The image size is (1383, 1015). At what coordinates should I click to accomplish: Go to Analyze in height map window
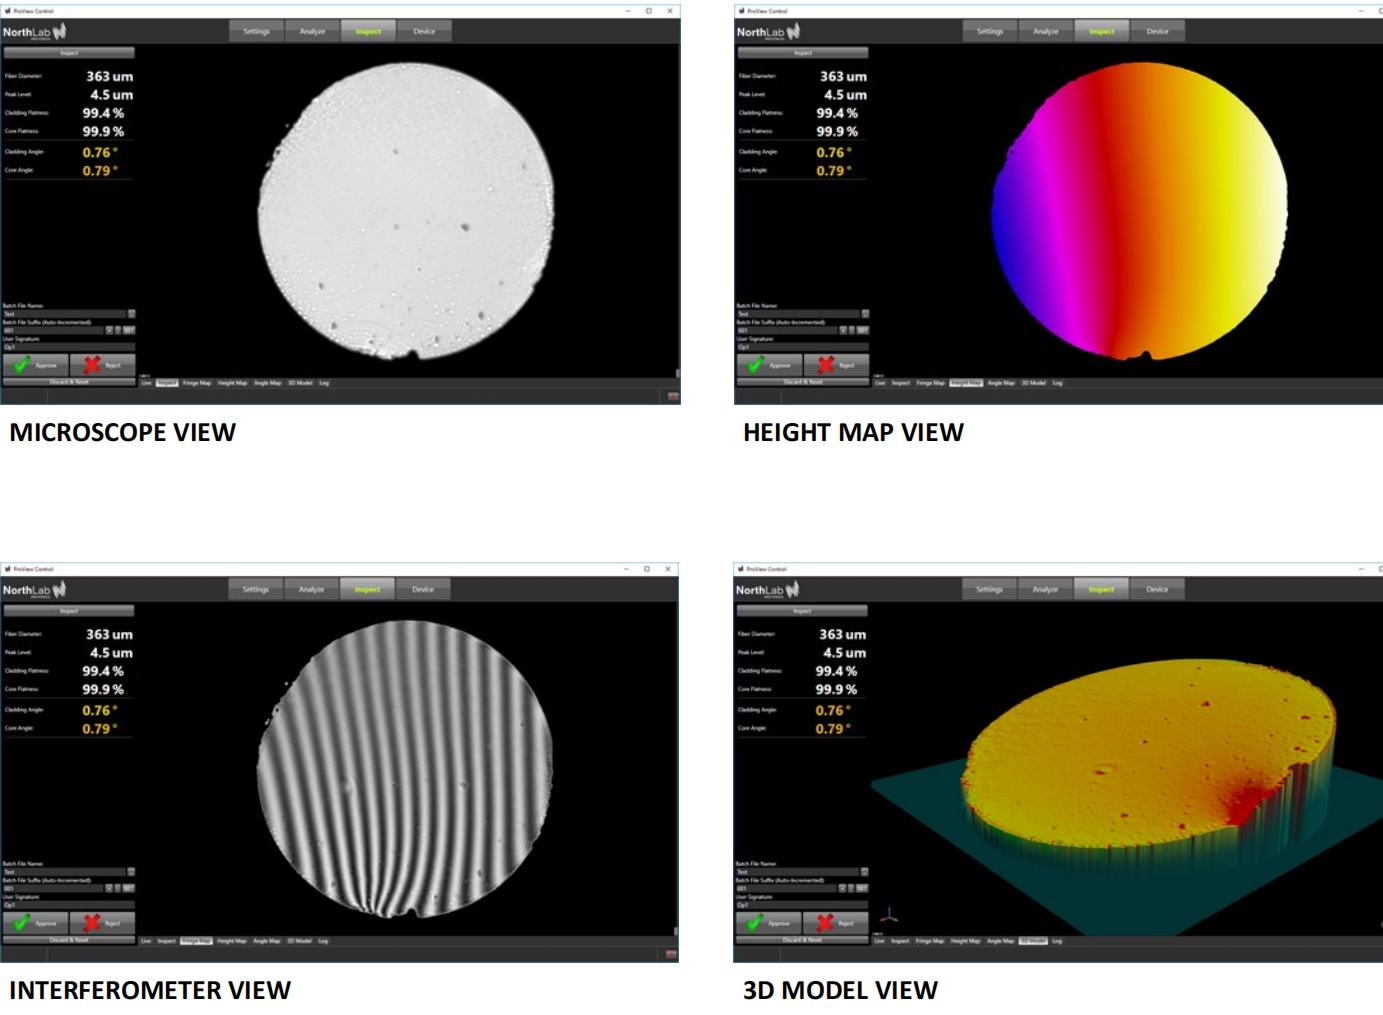(x=1046, y=32)
